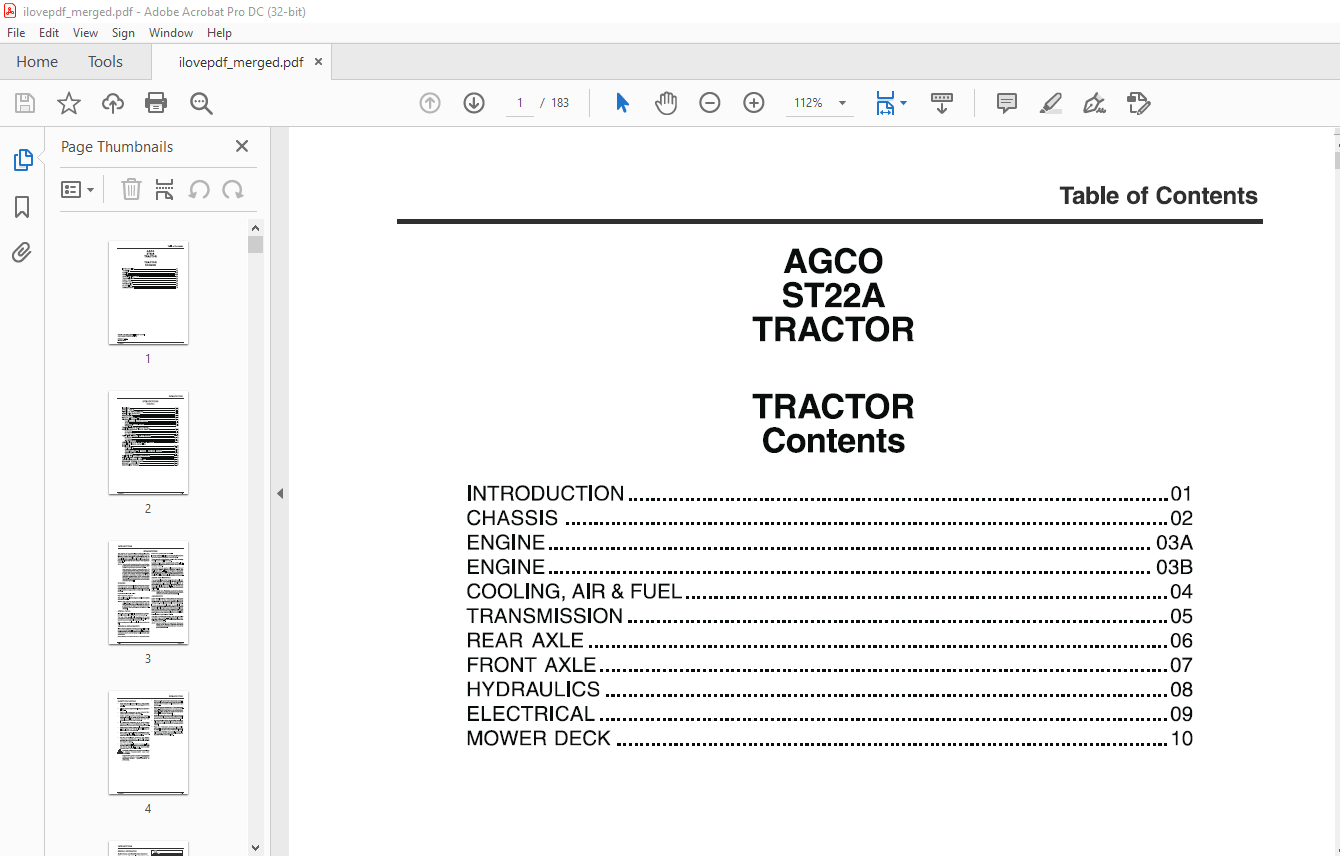Open the Window menu
1340x856 pixels.
171,33
